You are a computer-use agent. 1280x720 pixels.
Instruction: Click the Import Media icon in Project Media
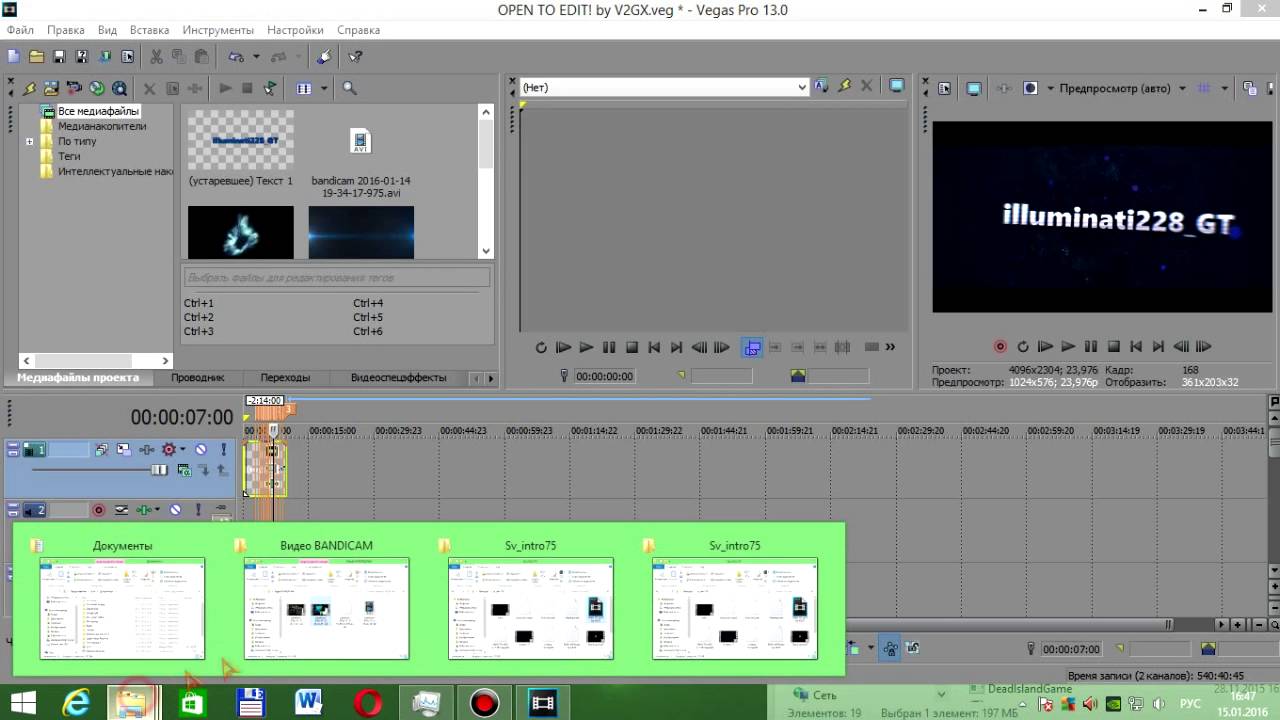pyautogui.click(x=51, y=88)
